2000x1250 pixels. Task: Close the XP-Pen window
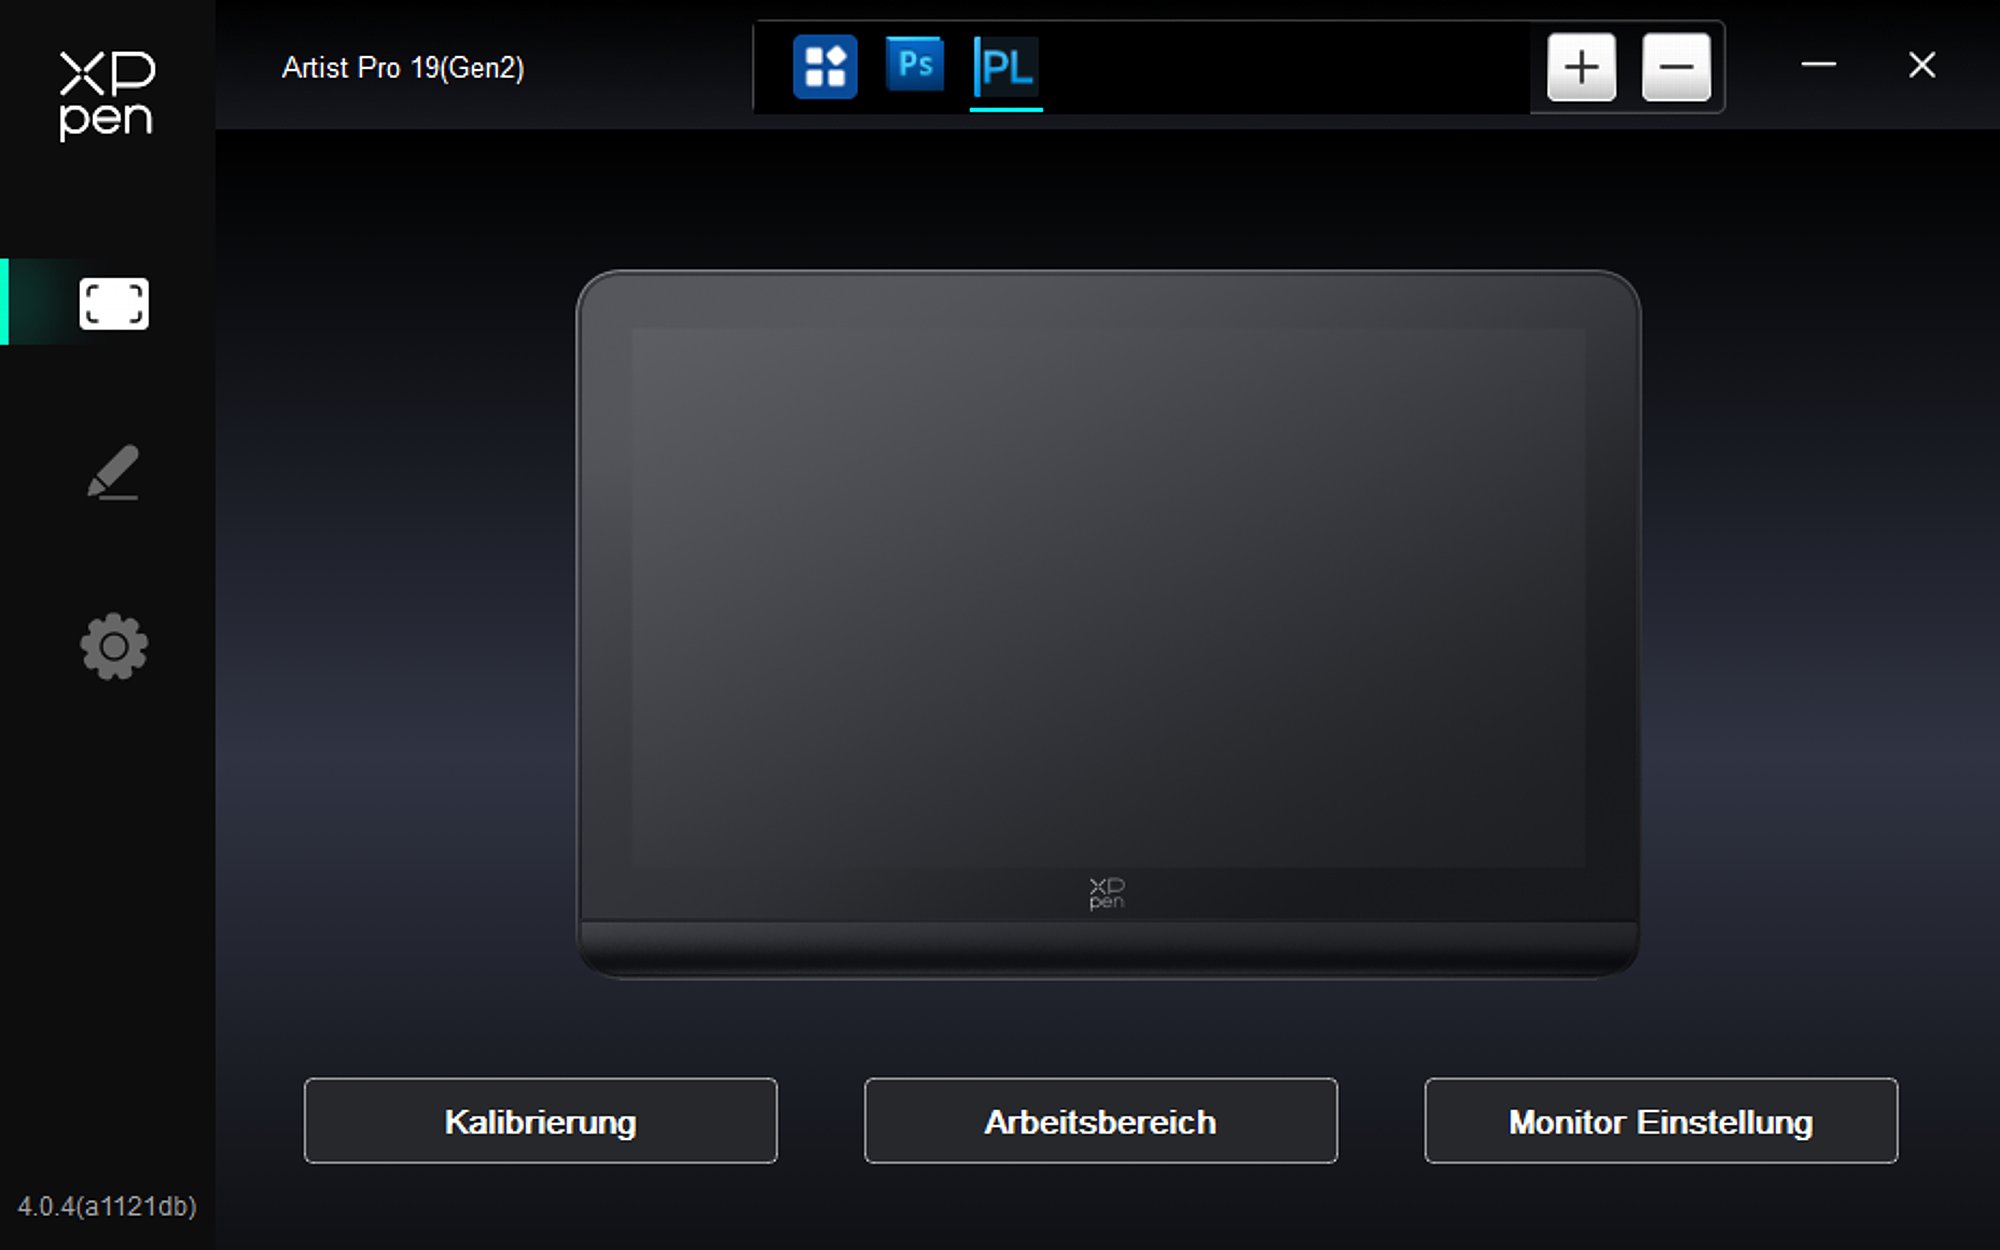coord(1922,65)
